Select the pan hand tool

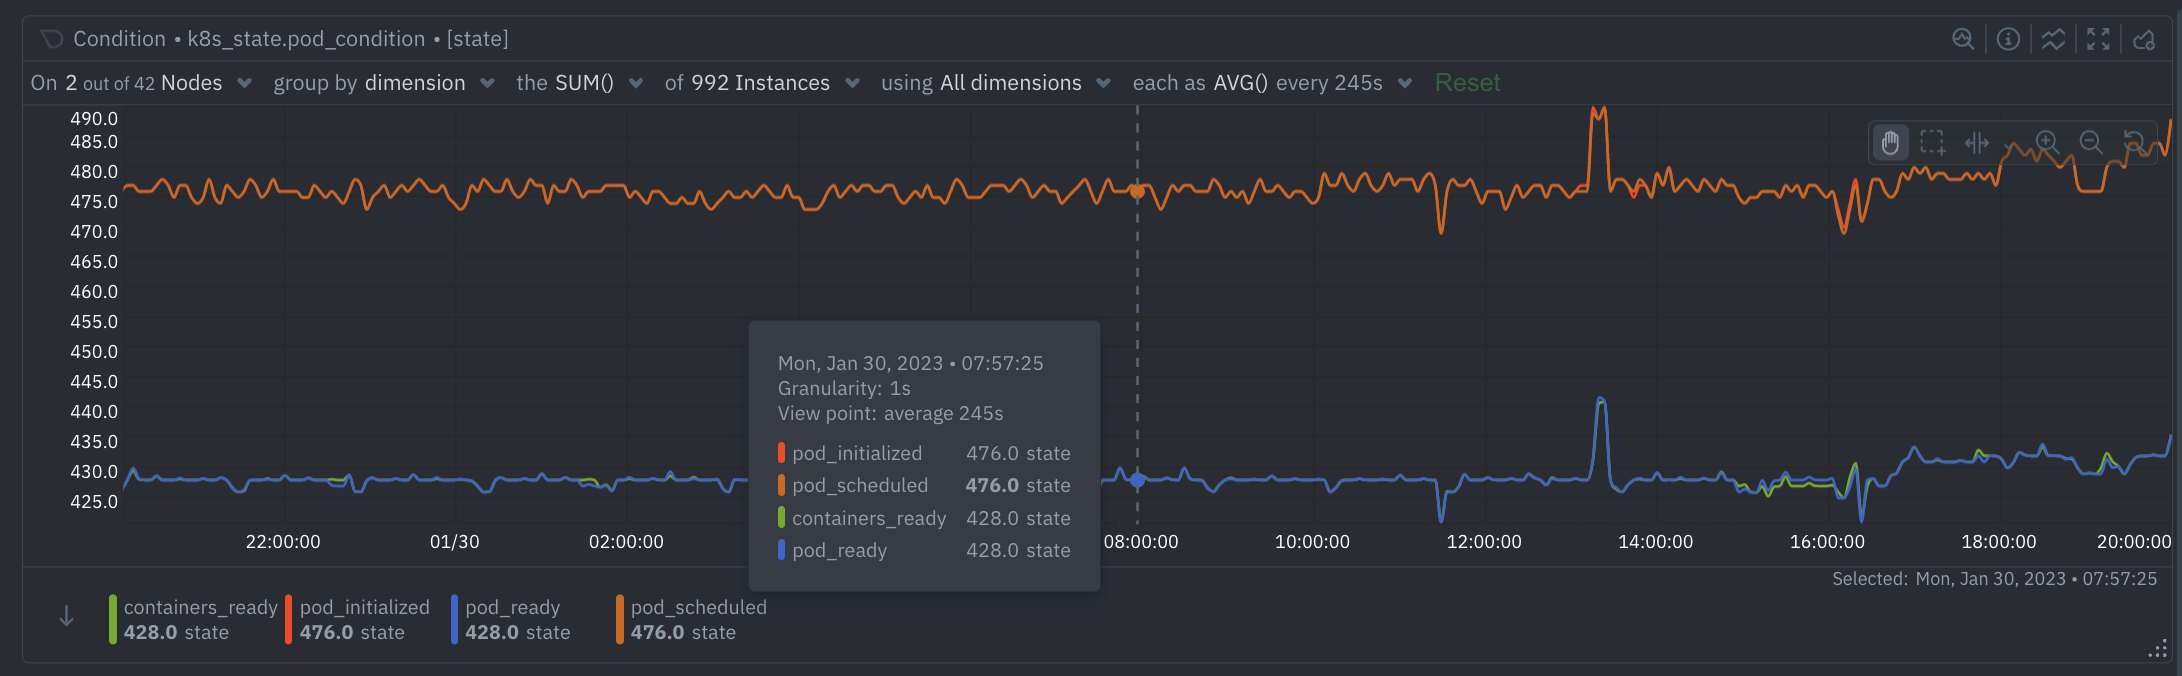point(1890,143)
